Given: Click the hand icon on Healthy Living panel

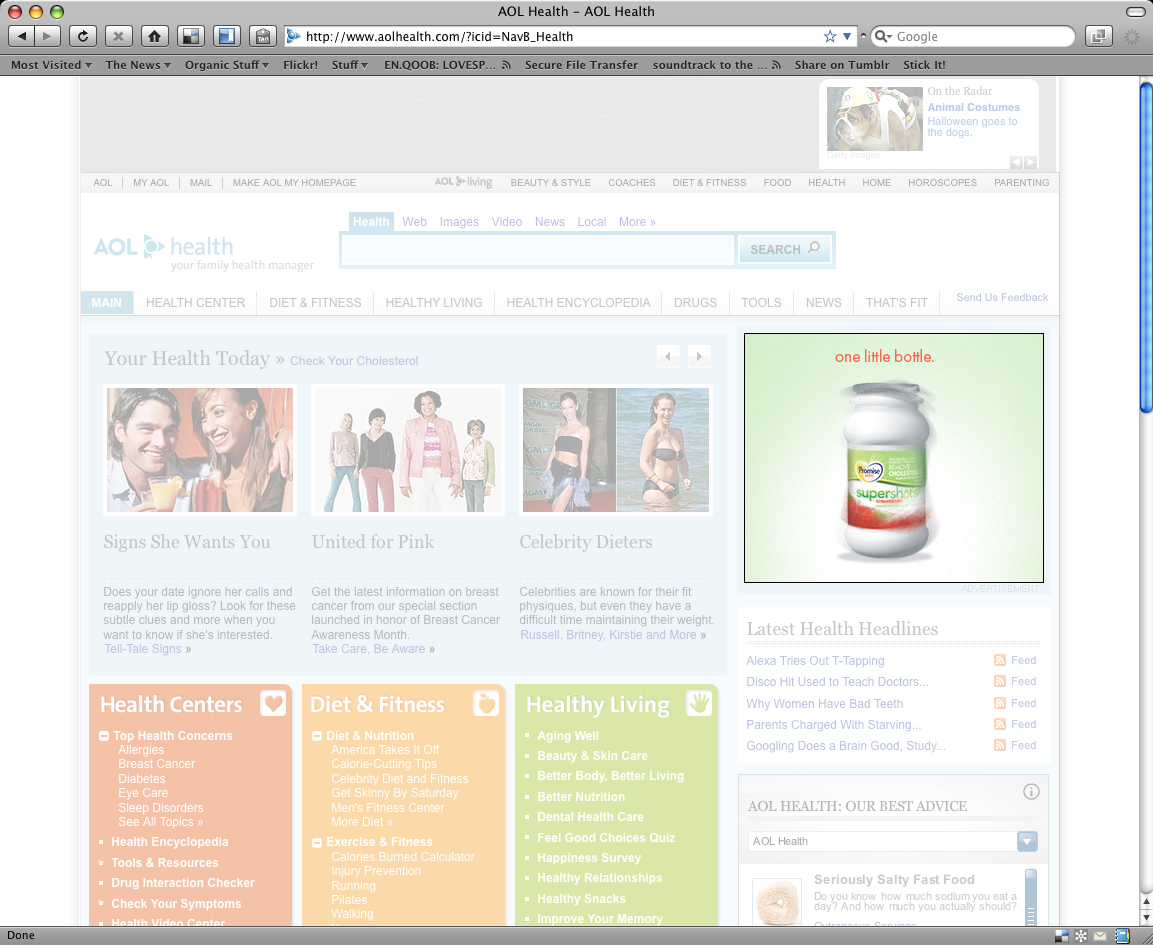Looking at the screenshot, I should (699, 704).
